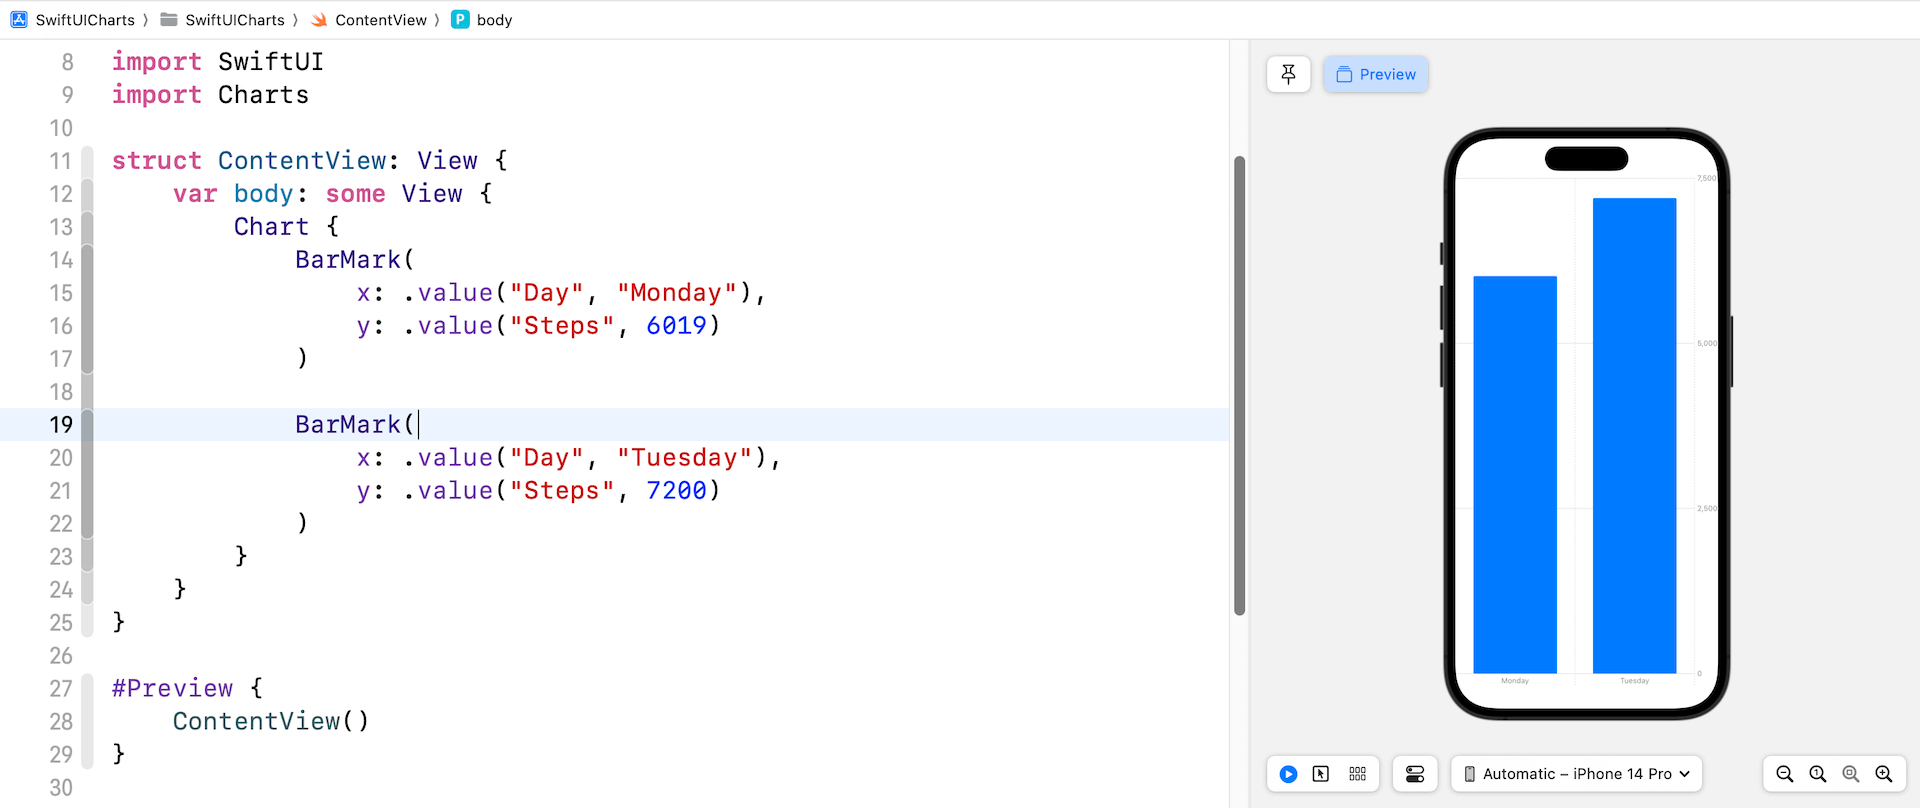This screenshot has width=1920, height=808.
Task: Click the Preview button above the canvas
Action: [x=1376, y=74]
